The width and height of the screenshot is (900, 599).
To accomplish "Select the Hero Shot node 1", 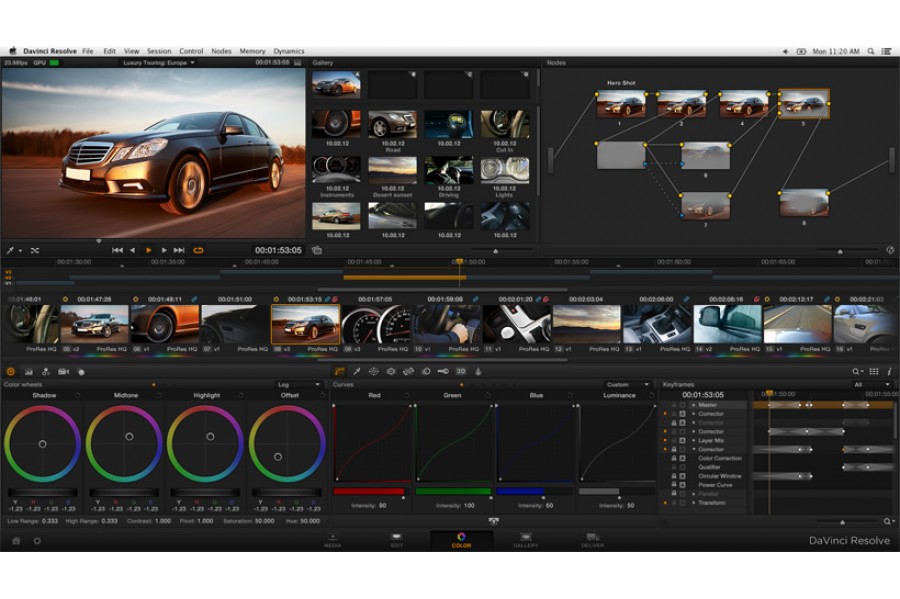I will click(621, 104).
